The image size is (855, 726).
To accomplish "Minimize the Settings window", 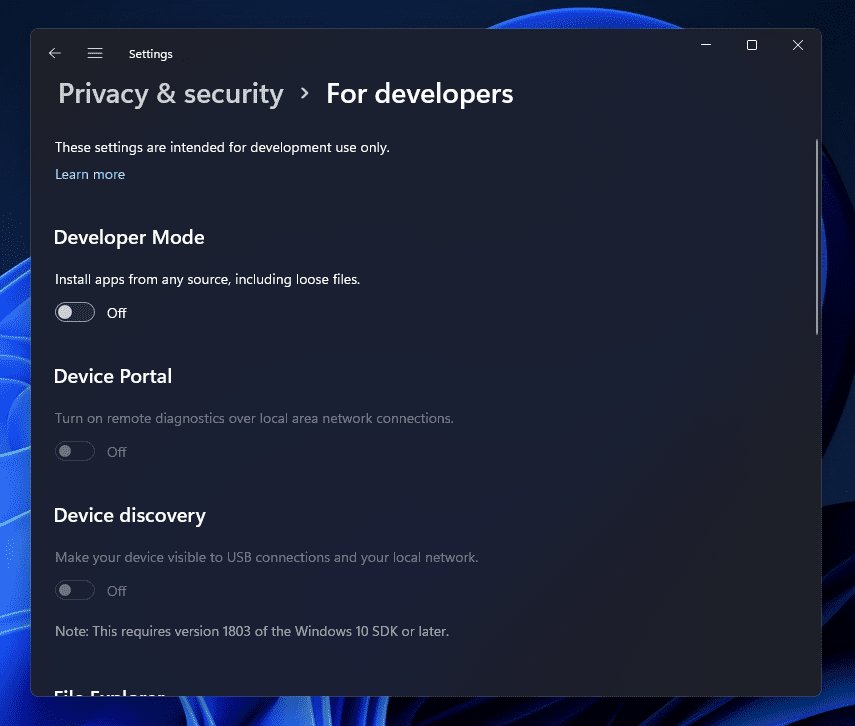I will [x=706, y=45].
